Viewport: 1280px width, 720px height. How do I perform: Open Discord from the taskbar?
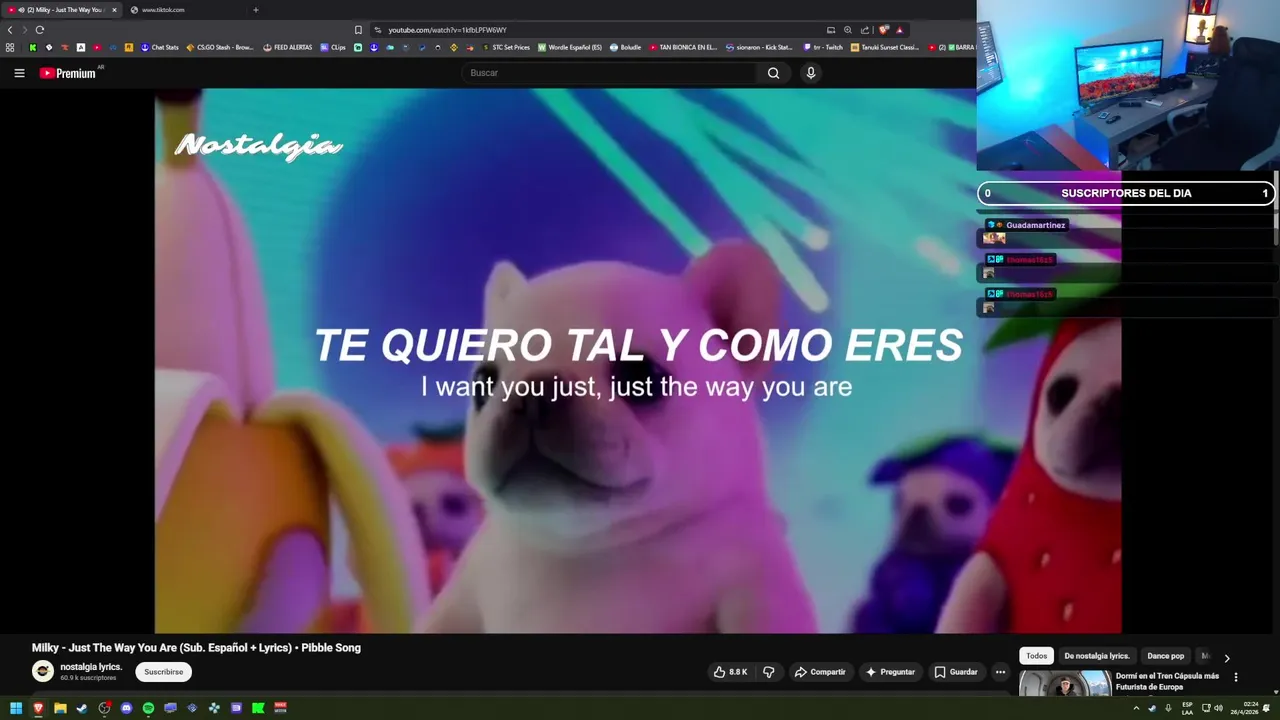(126, 708)
